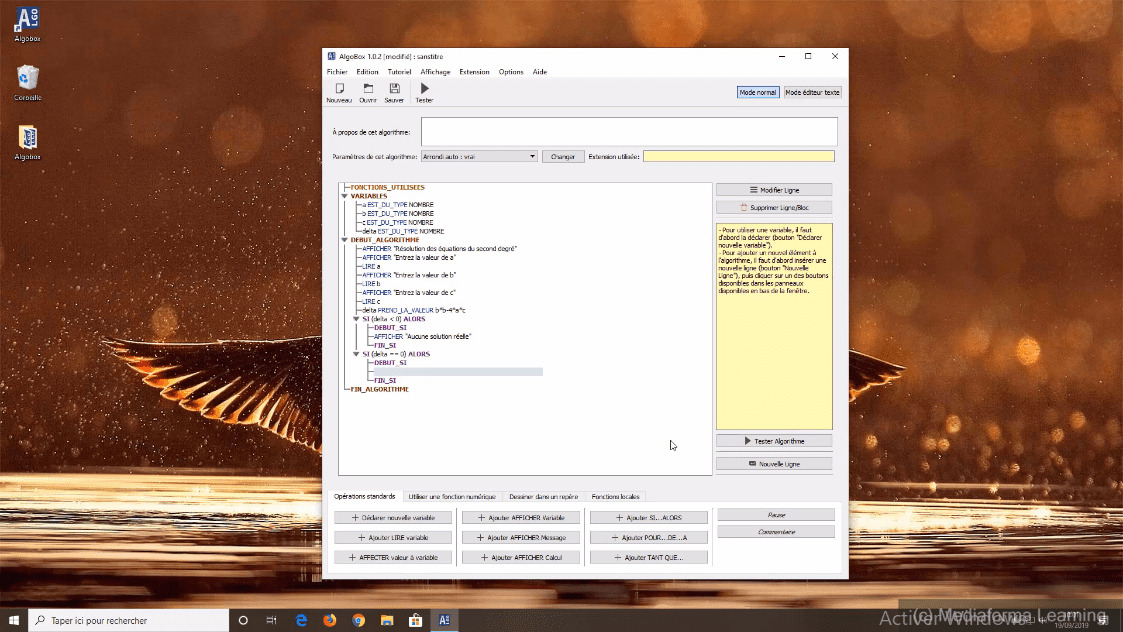
Task: Click the À propos de cet algorithme field
Action: pyautogui.click(x=628, y=131)
